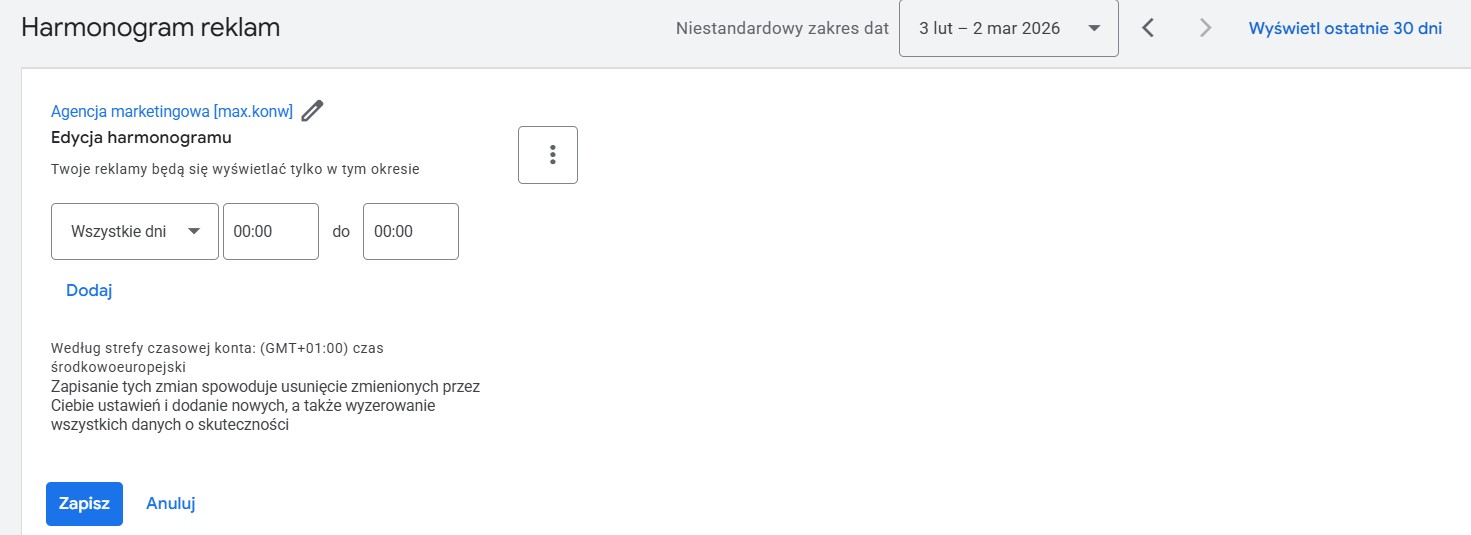Click the pencil icon beside the campaign name
Image resolution: width=1471 pixels, height=535 pixels.
[313, 111]
